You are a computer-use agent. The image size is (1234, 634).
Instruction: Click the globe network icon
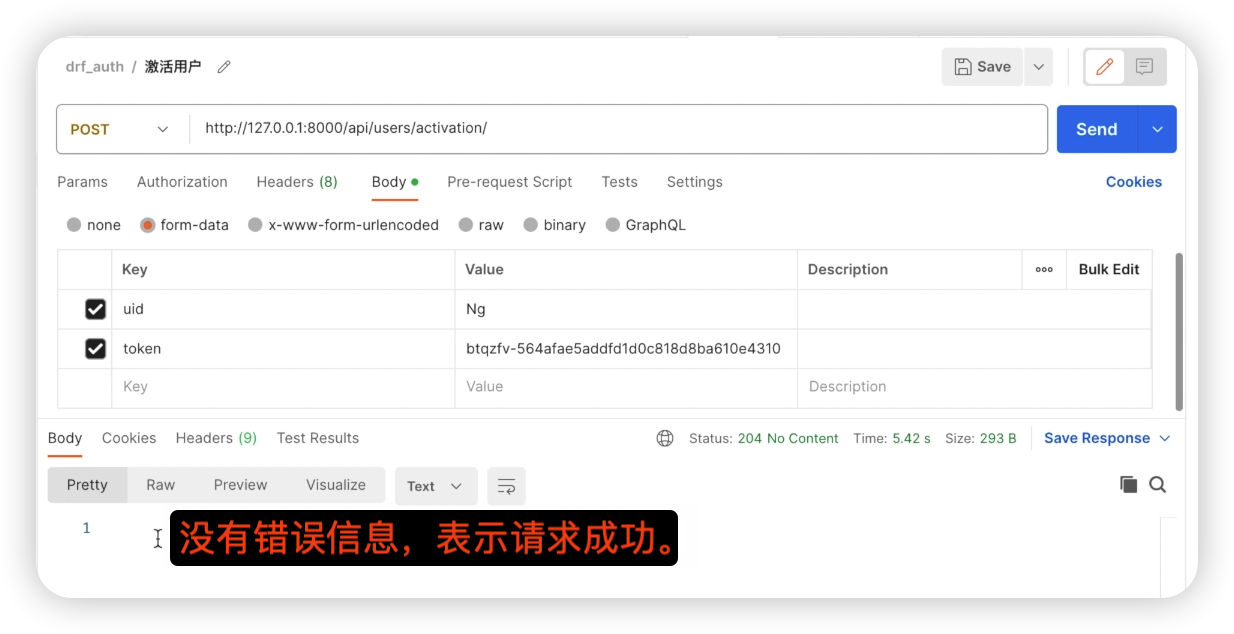pos(665,438)
